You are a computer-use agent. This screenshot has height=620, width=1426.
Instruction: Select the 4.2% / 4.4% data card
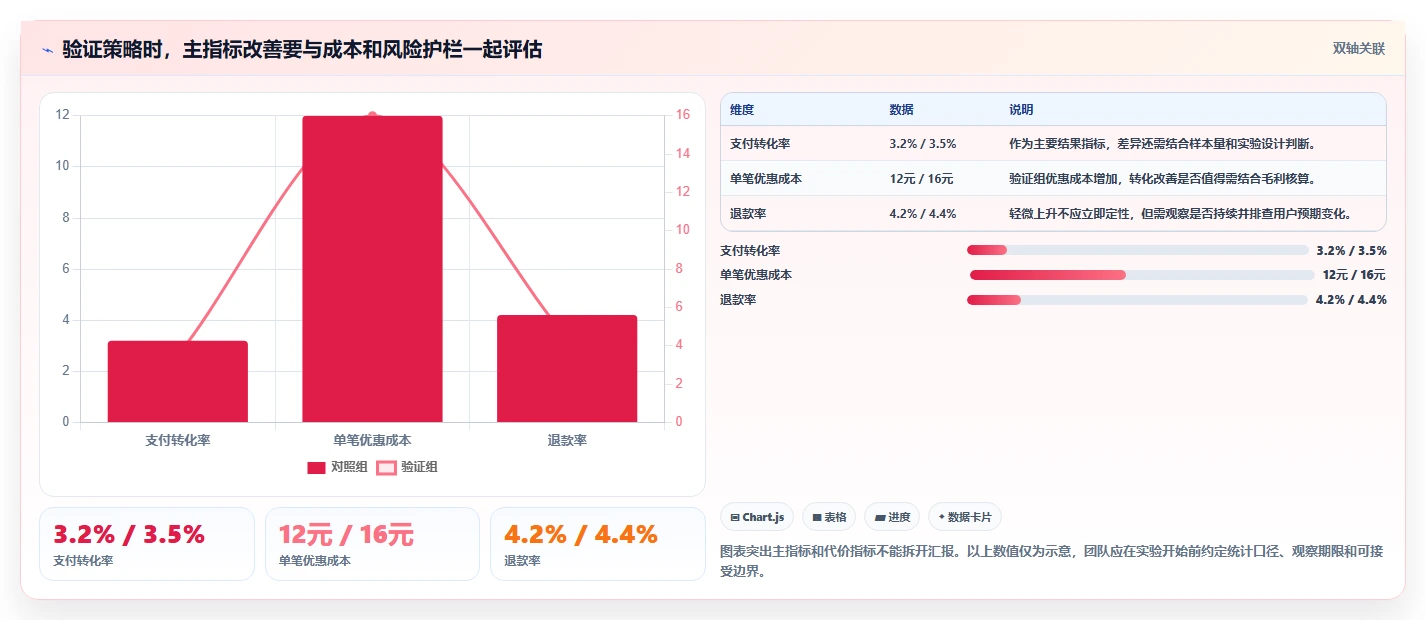[597, 544]
